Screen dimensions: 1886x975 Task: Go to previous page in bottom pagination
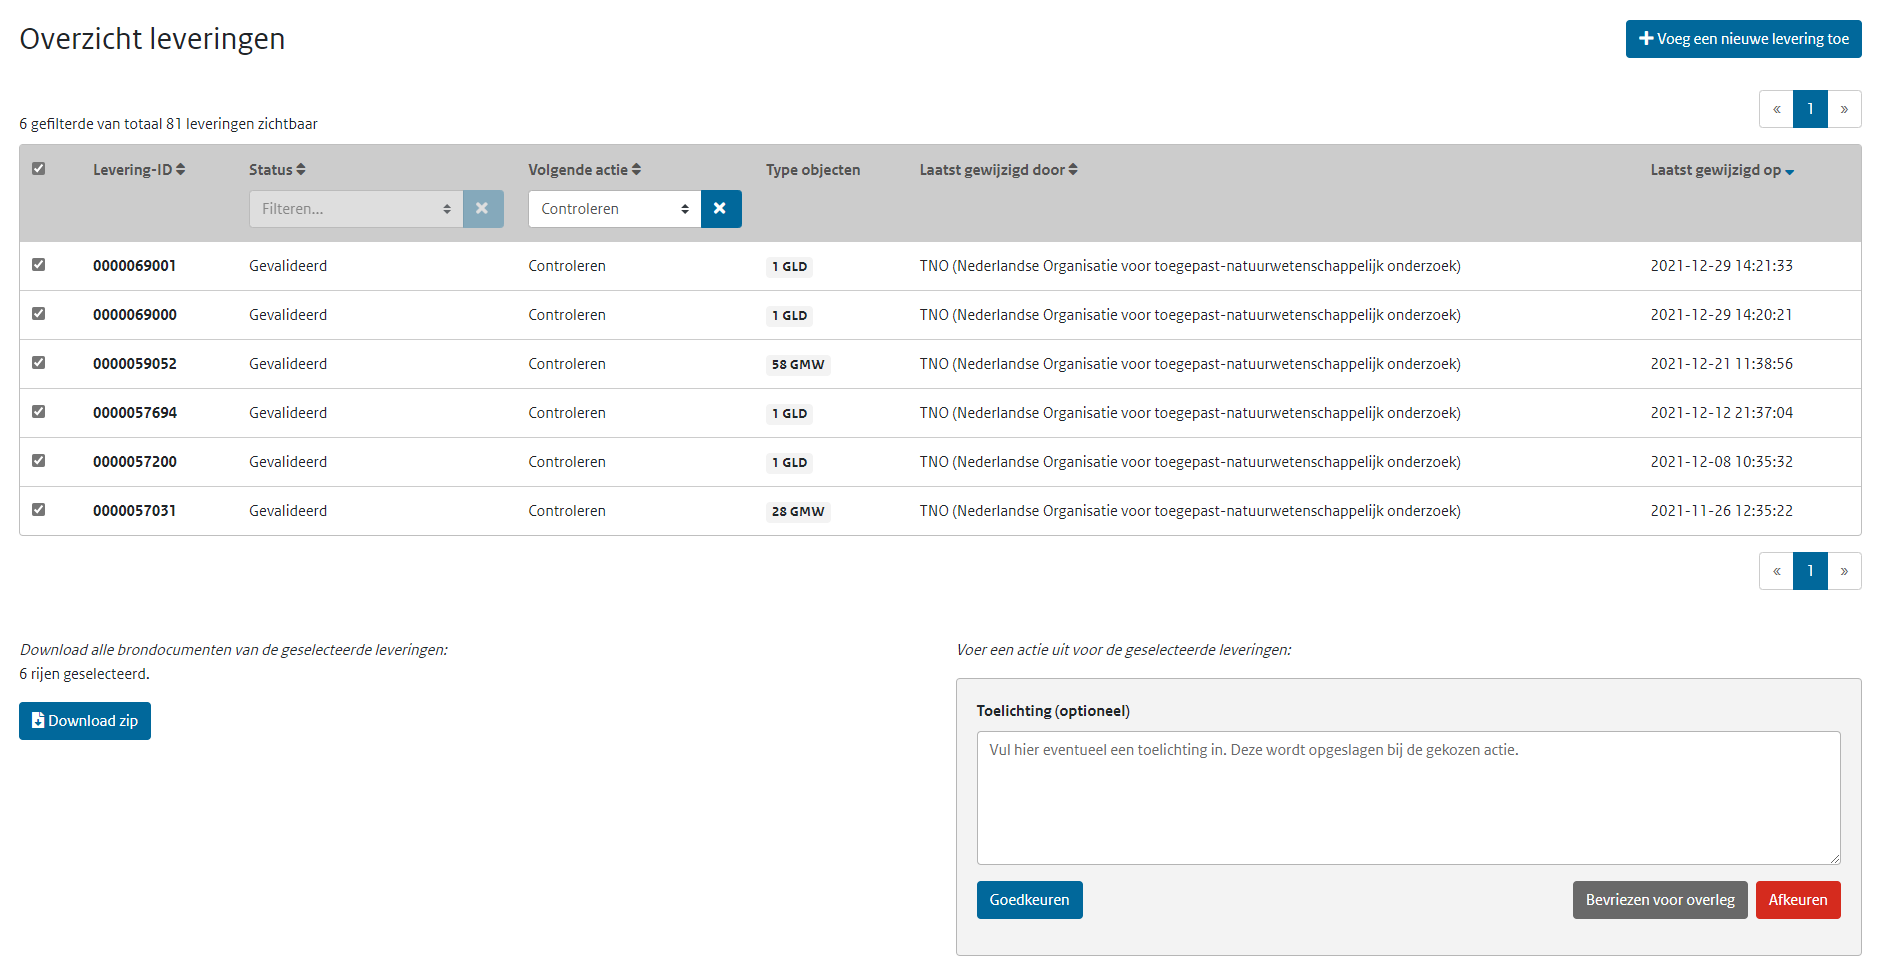[x=1776, y=571]
